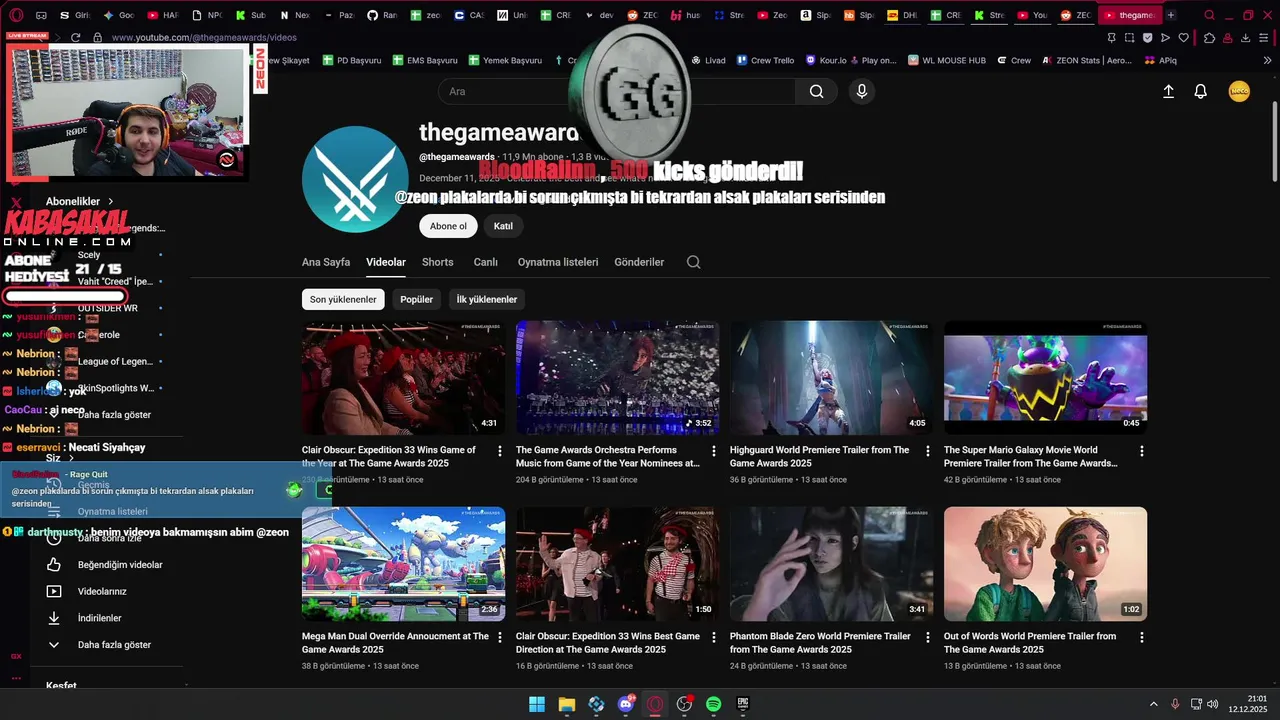Image resolution: width=1280 pixels, height=720 pixels.
Task: Open Epic Games launcher from taskbar
Action: click(x=743, y=704)
